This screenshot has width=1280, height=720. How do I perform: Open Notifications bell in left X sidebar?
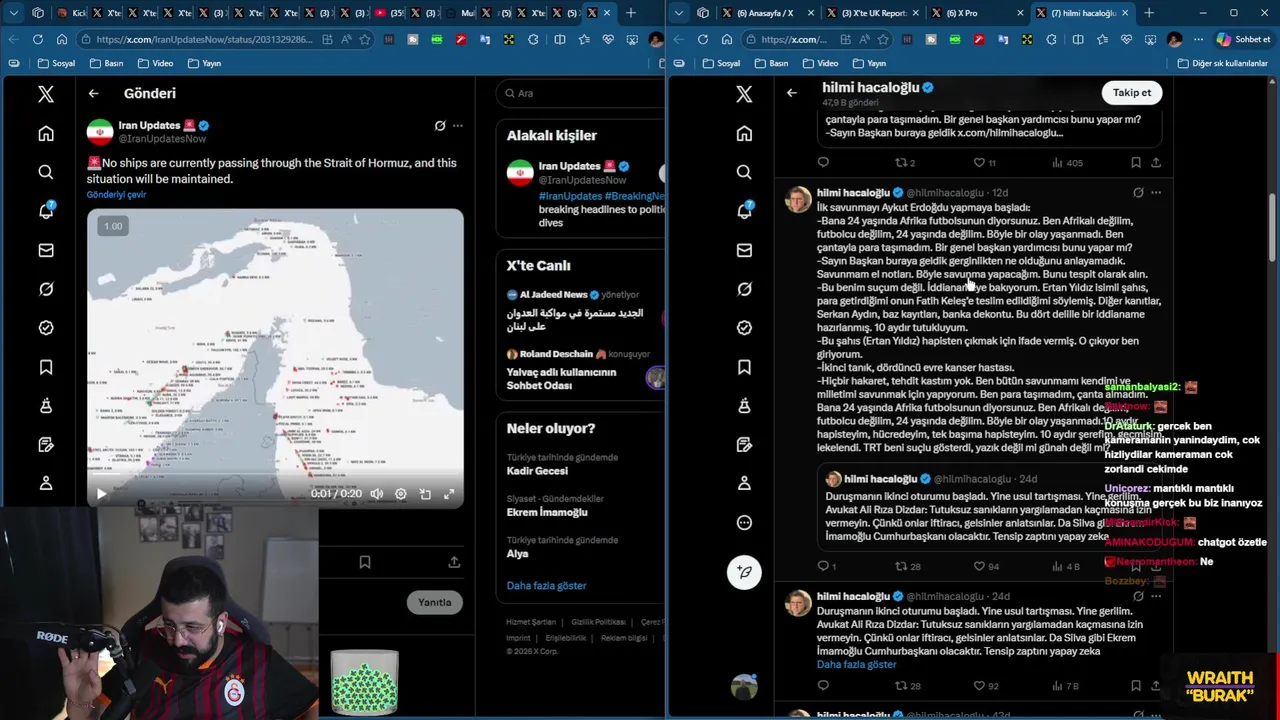(45, 211)
